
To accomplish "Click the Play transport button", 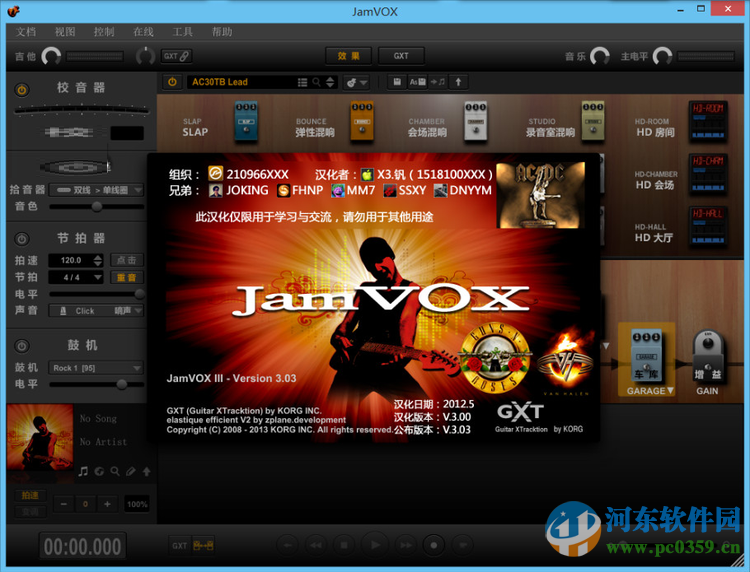I will coord(375,545).
